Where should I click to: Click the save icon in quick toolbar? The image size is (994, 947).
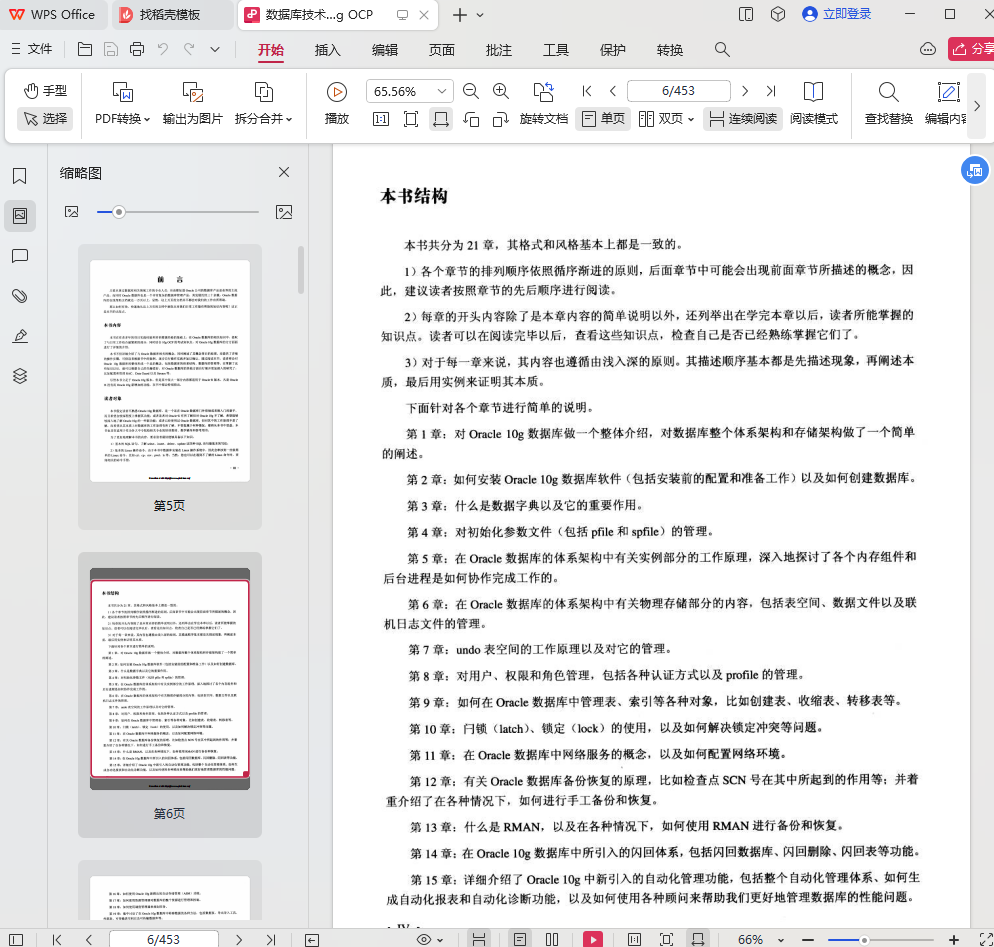point(111,49)
